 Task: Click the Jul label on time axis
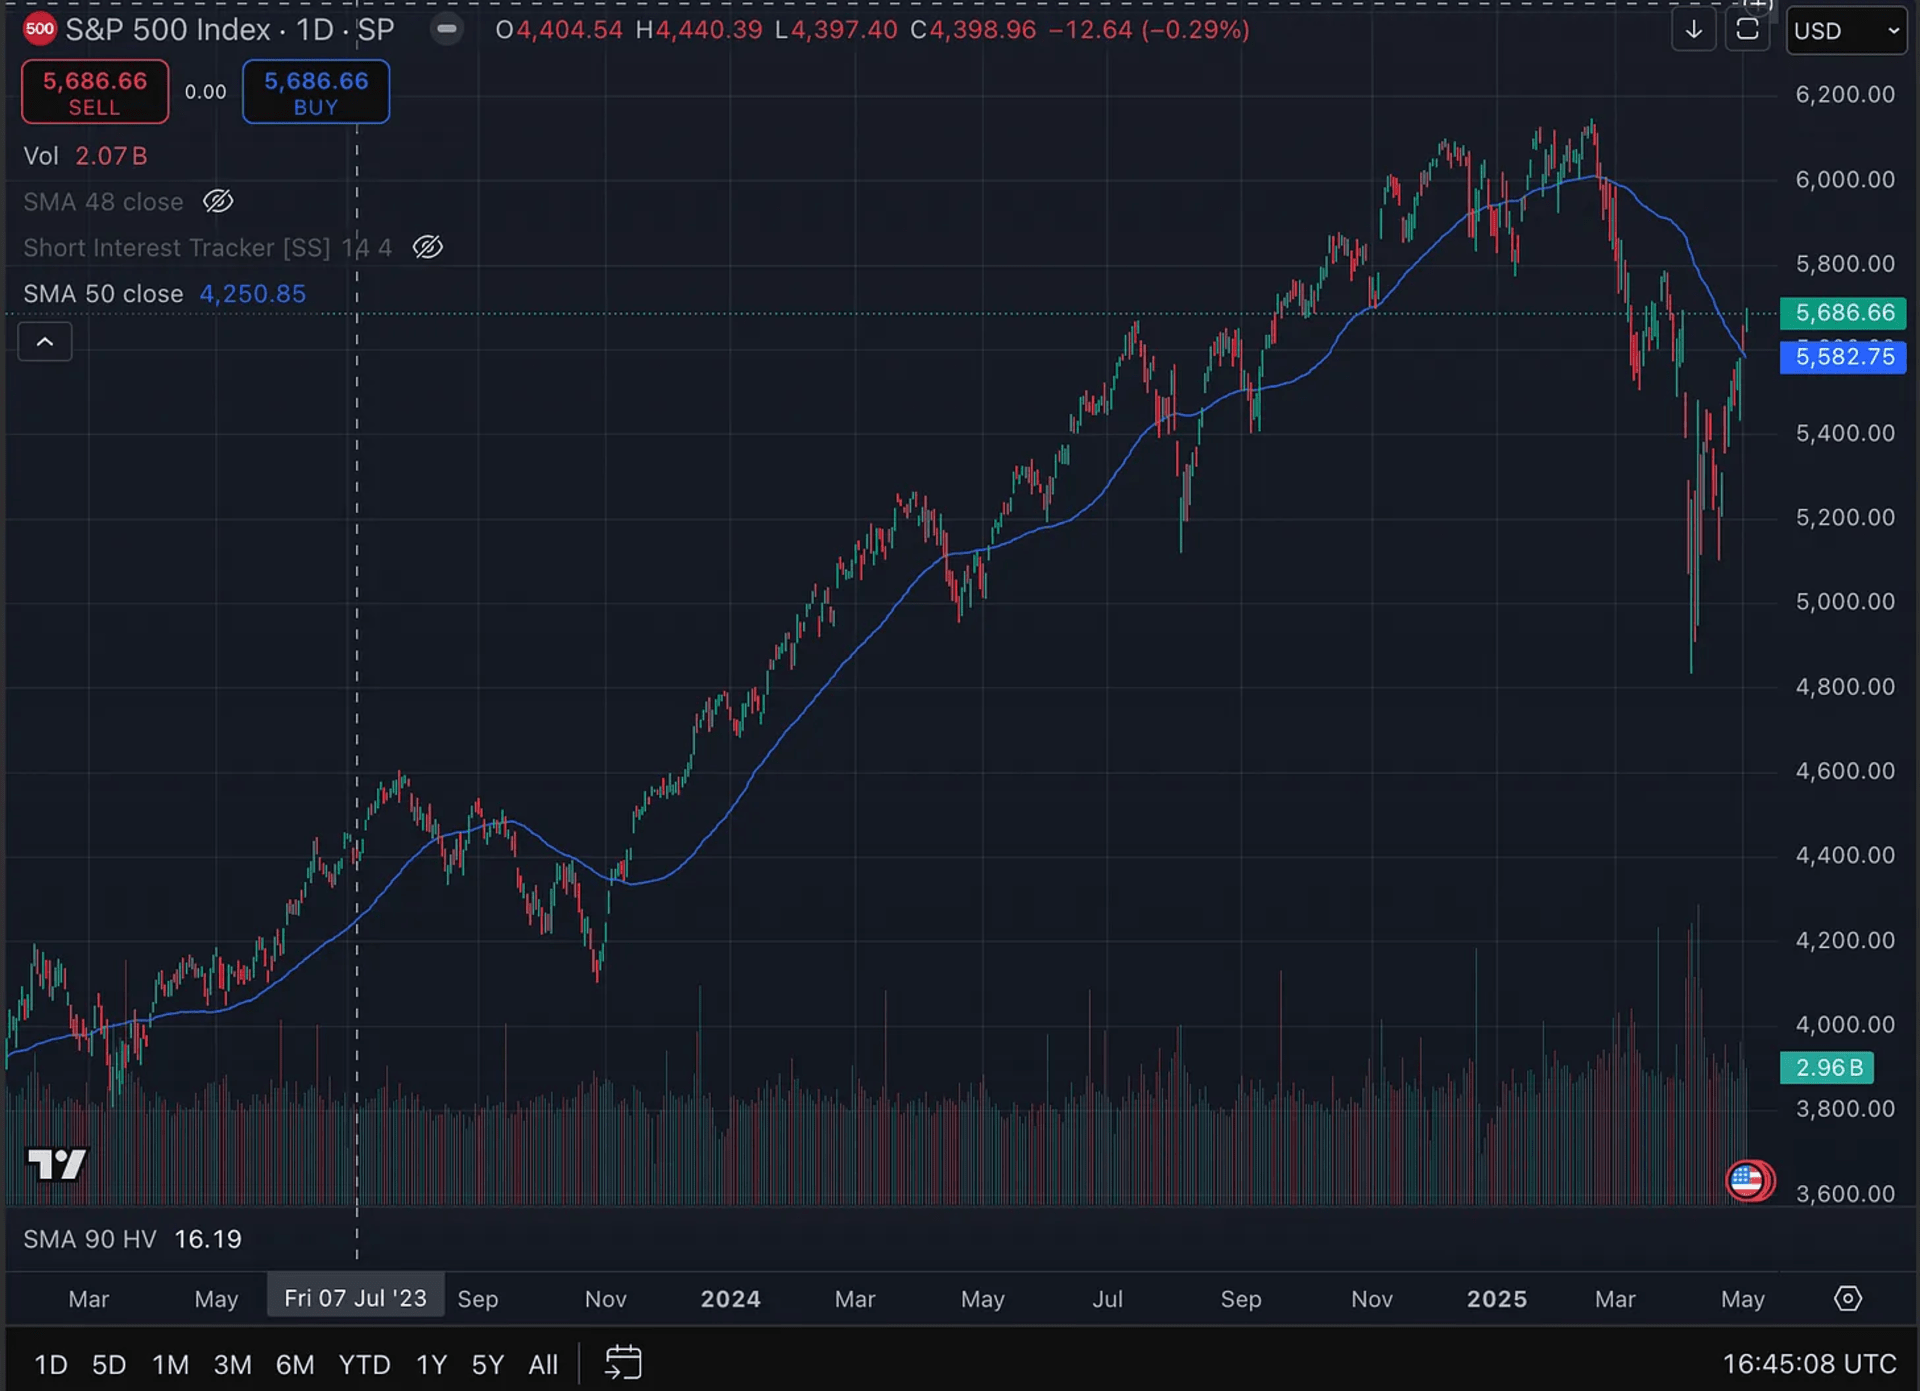(x=1107, y=1299)
